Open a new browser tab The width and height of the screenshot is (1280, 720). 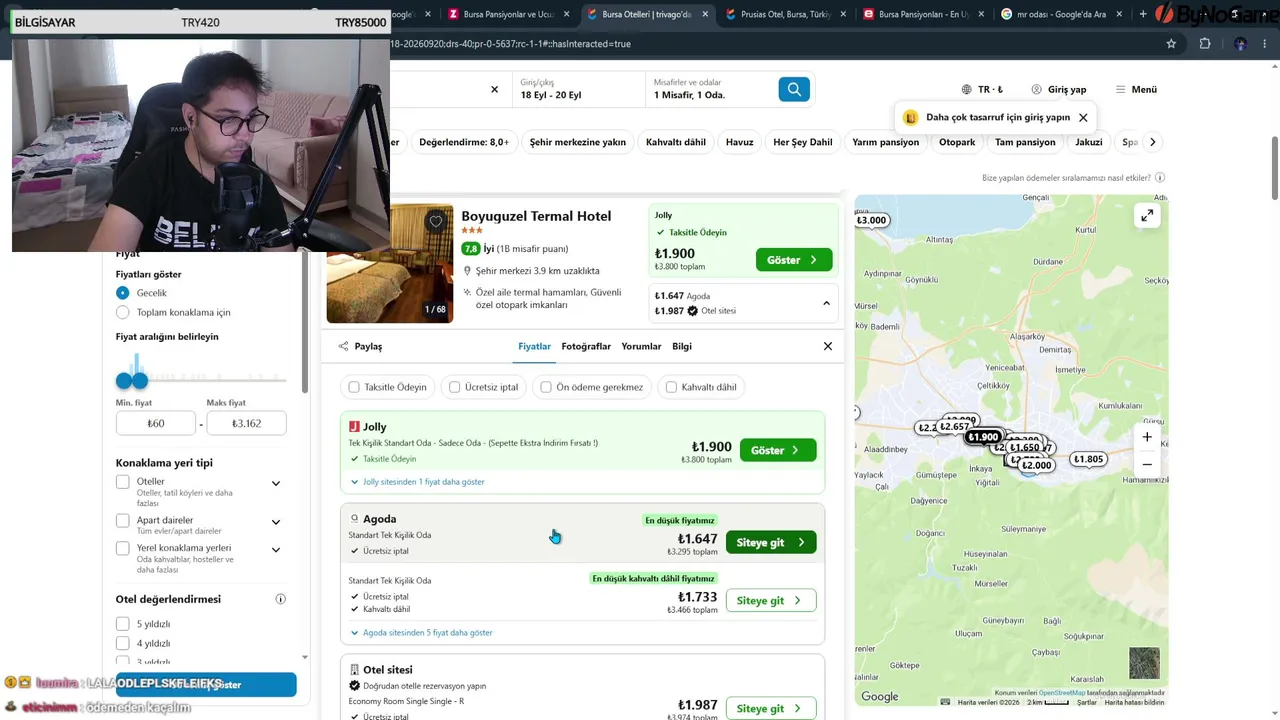1143,14
